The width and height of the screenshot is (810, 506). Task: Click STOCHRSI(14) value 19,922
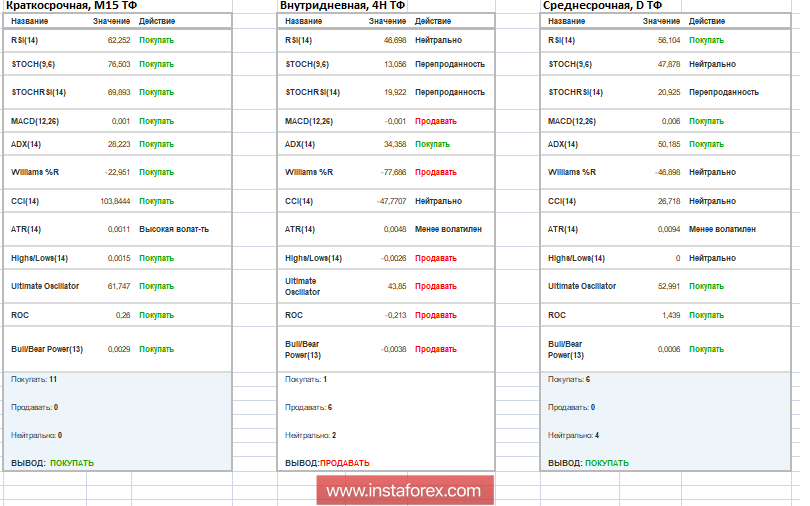click(x=395, y=92)
